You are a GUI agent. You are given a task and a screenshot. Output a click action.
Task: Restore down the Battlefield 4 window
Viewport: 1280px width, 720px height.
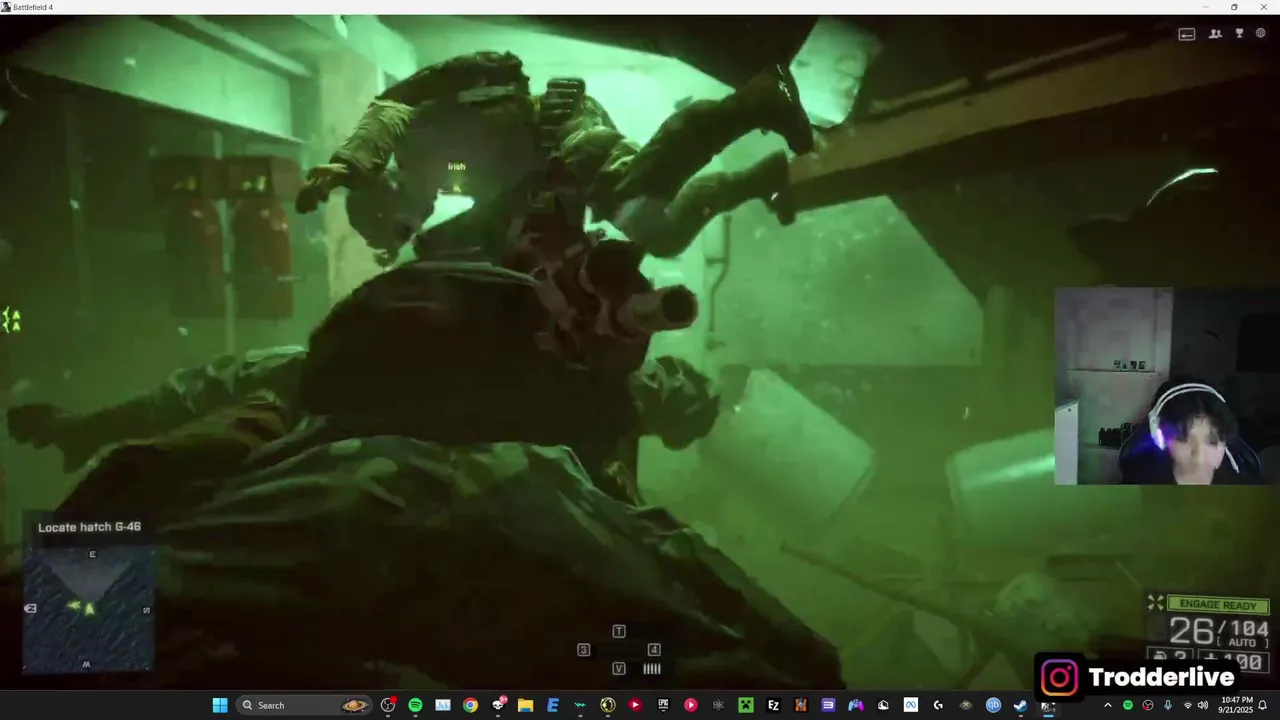1234,7
